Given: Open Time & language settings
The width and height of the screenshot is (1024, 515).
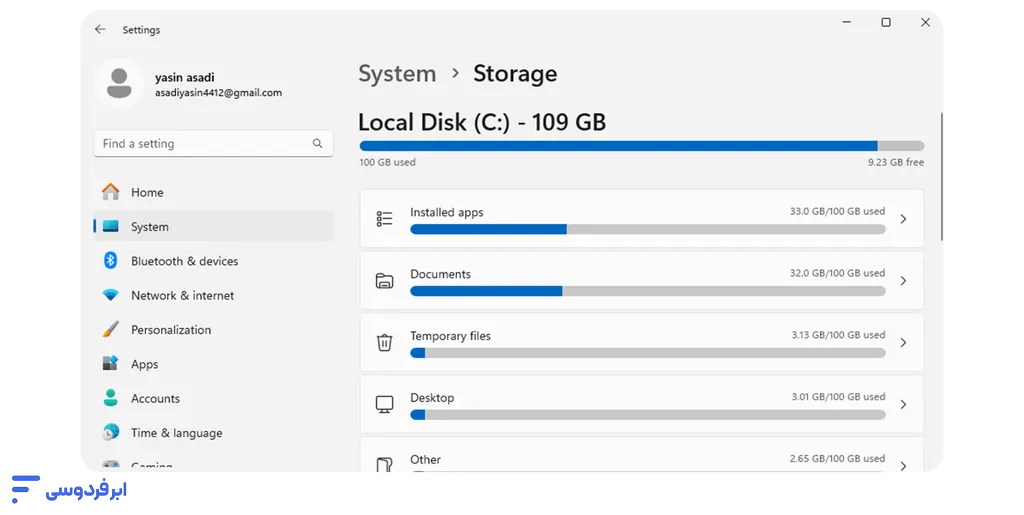Looking at the screenshot, I should coord(176,433).
